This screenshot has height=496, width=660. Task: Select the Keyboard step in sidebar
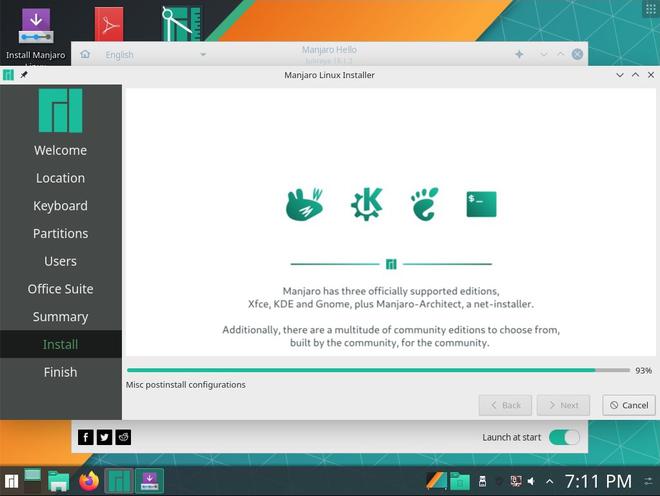click(x=61, y=206)
